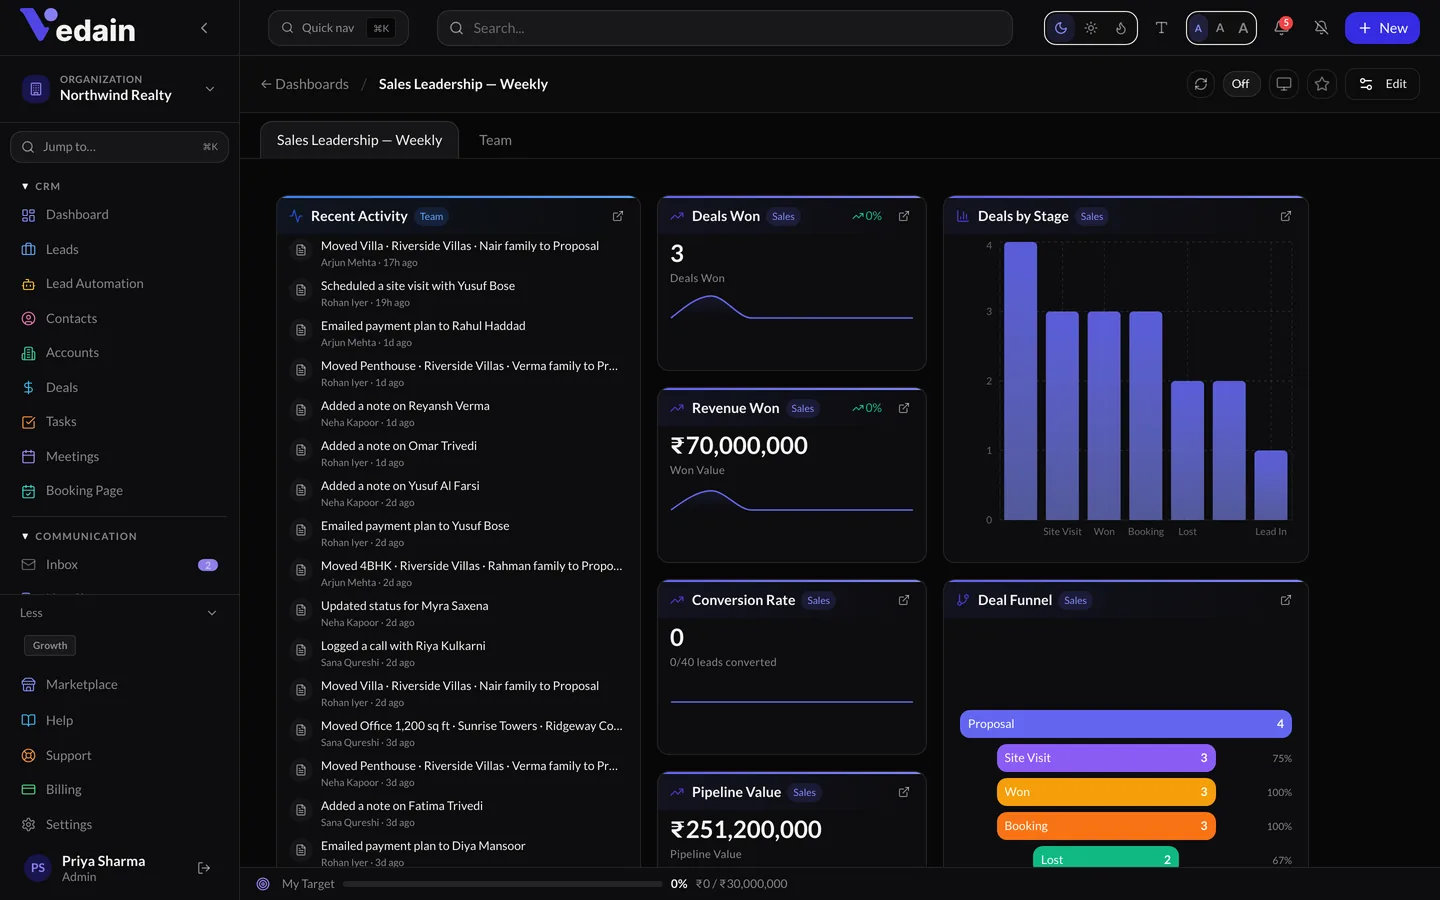Open Dashboard in sidebar
The width and height of the screenshot is (1440, 900).
pos(119,215)
